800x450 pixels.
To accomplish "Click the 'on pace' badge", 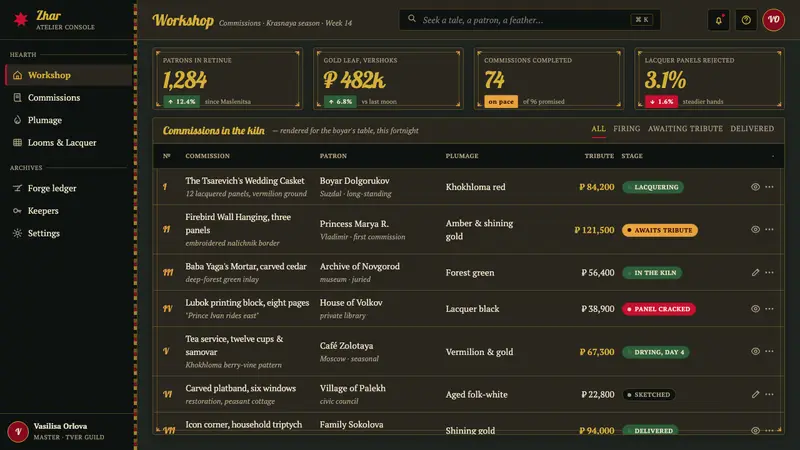I will pyautogui.click(x=501, y=102).
